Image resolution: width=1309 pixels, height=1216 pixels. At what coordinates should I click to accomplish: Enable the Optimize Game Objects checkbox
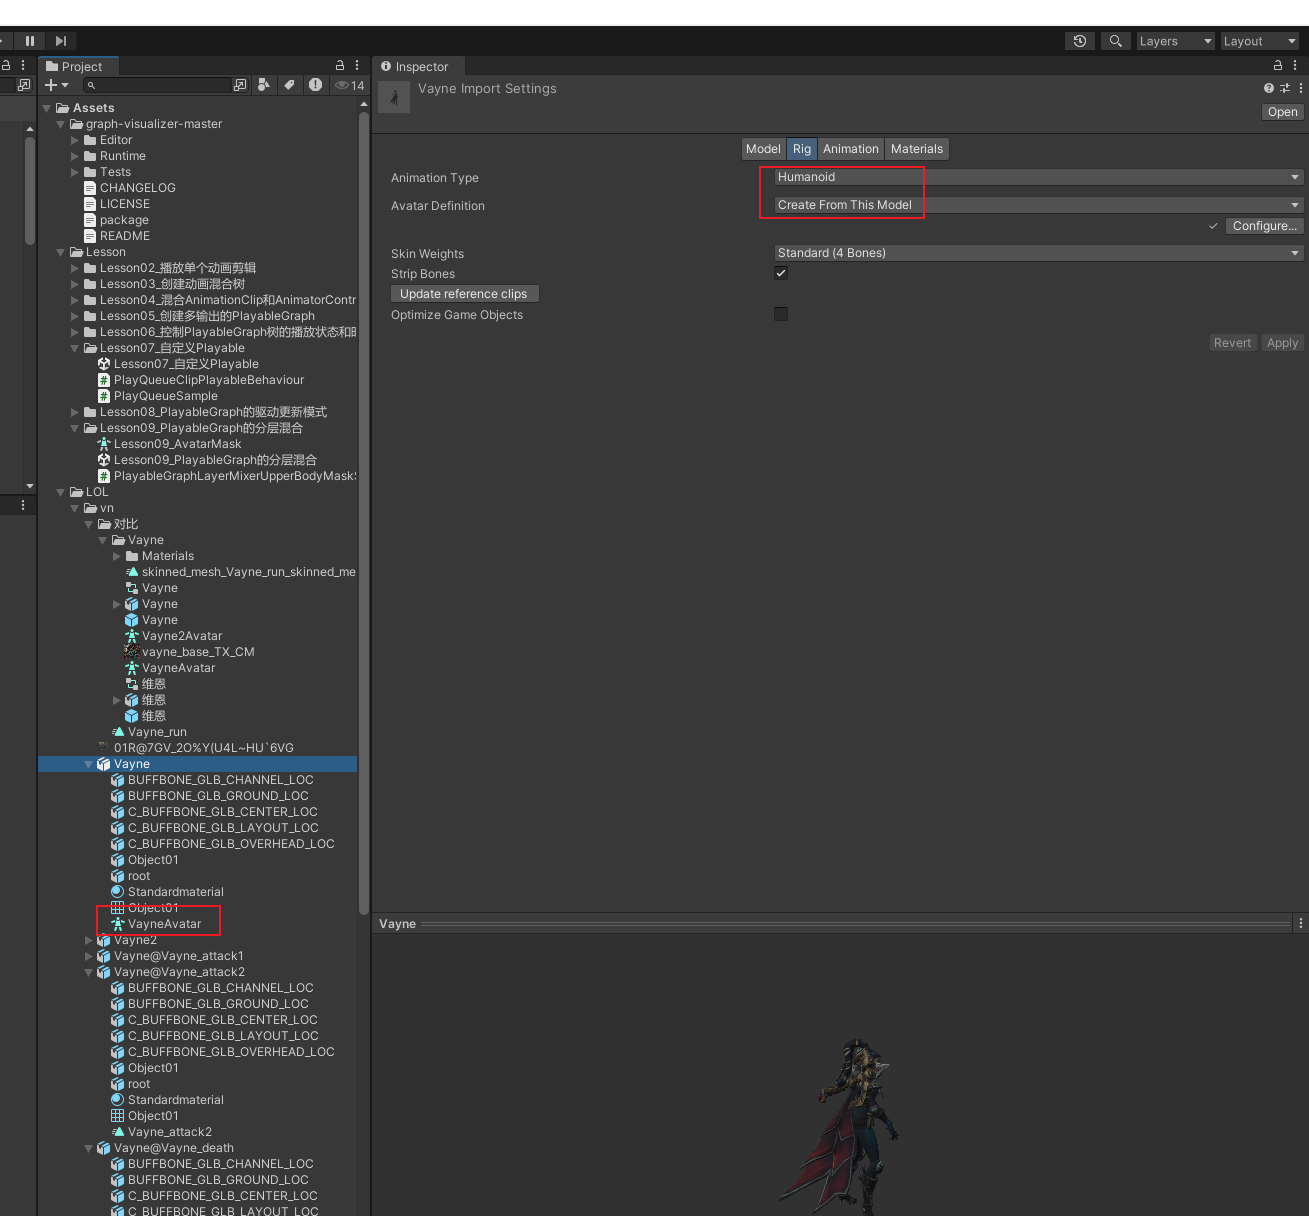pos(781,314)
